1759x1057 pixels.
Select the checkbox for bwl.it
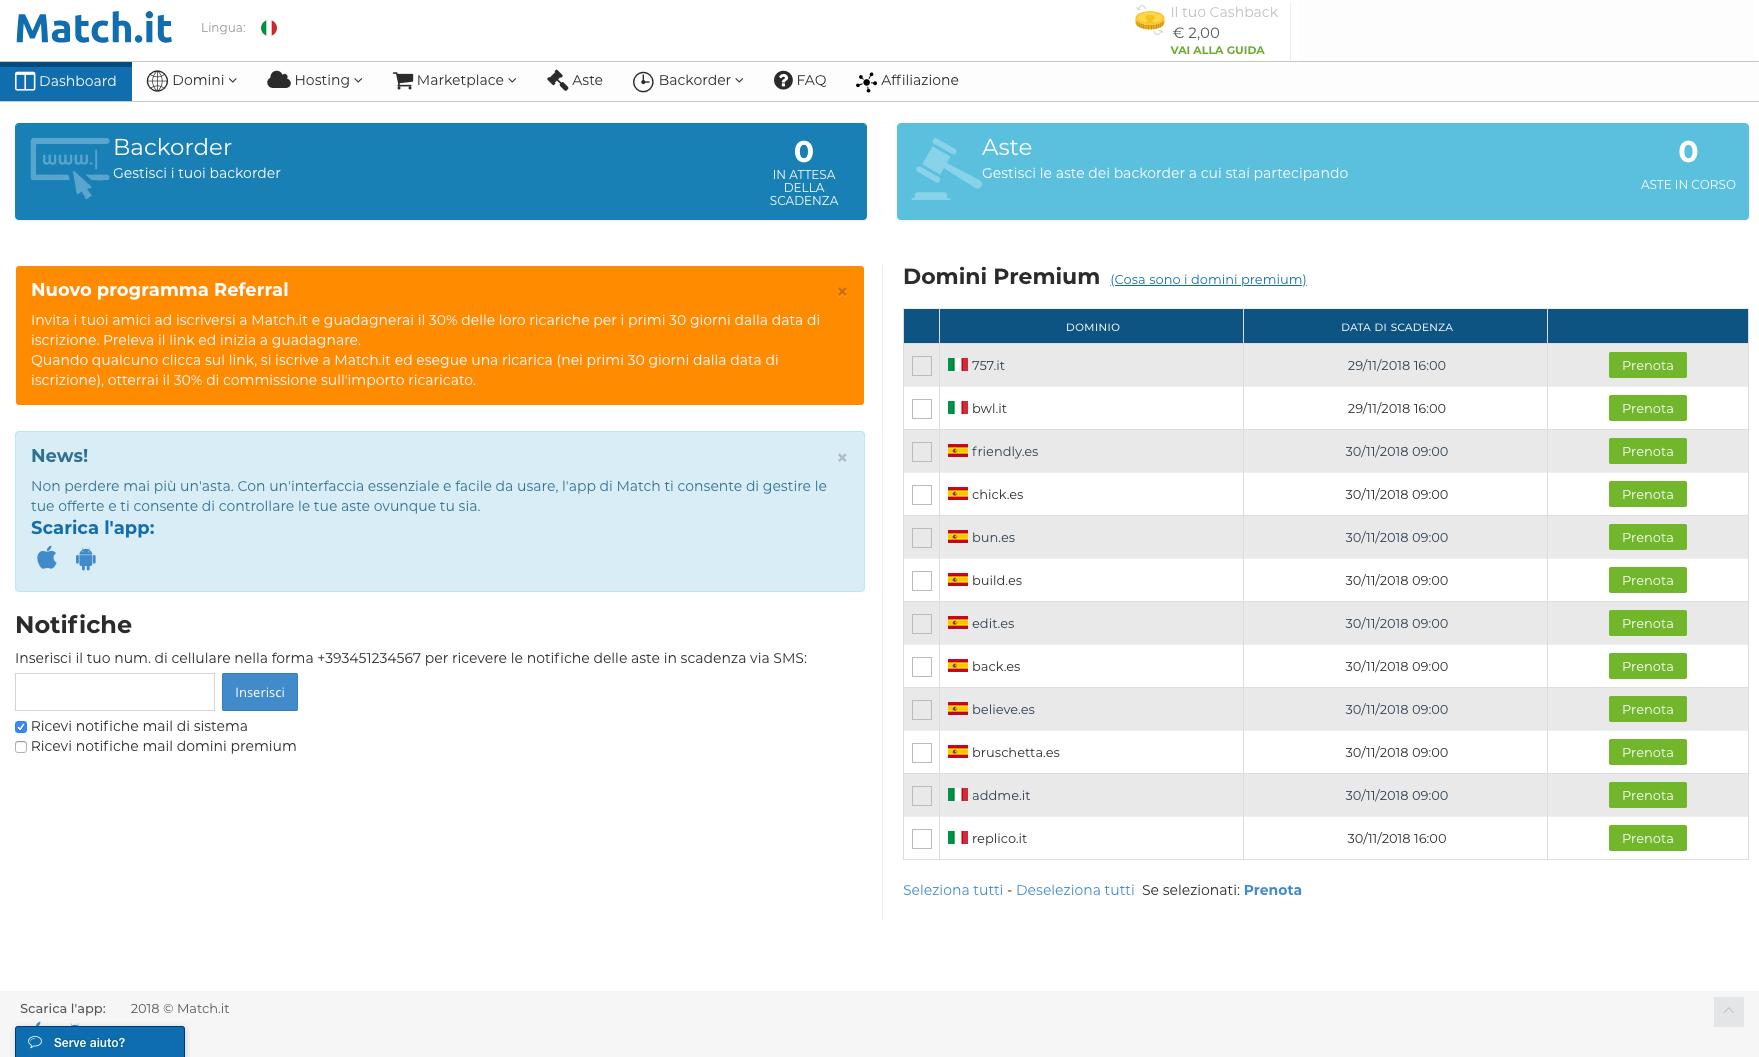[x=922, y=409]
